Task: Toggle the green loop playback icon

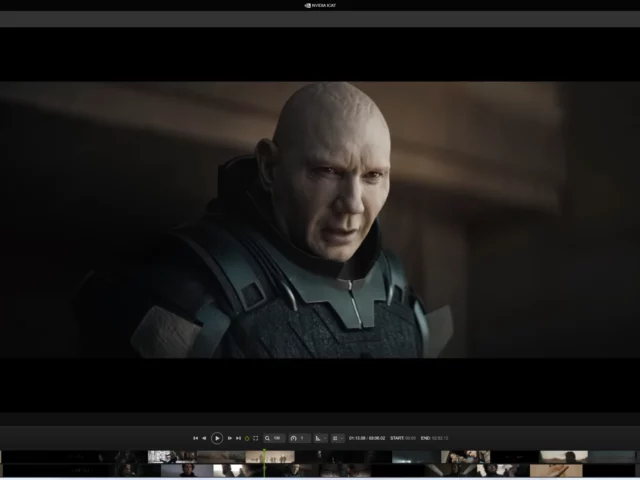Action: point(247,438)
